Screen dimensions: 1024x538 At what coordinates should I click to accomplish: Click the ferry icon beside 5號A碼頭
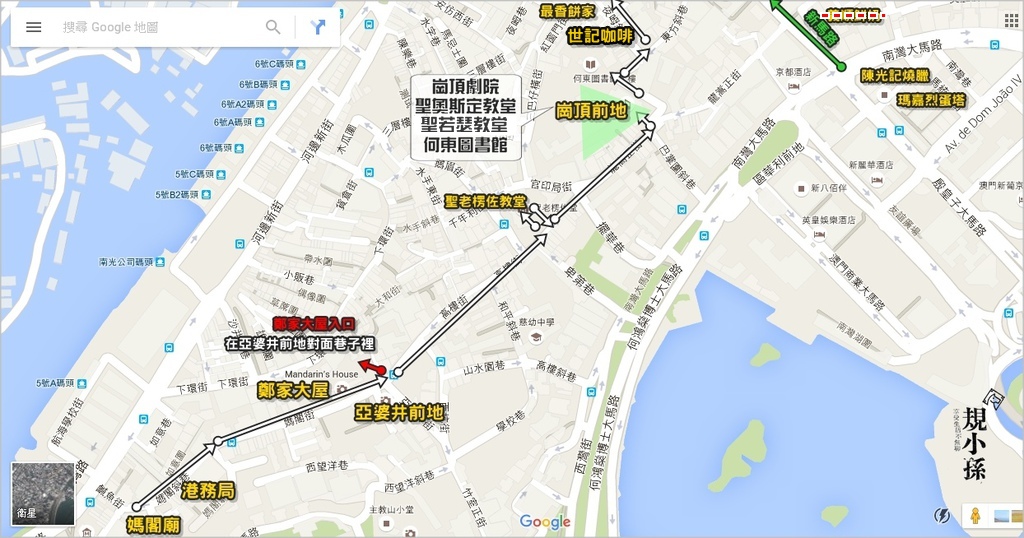pyautogui.click(x=81, y=383)
